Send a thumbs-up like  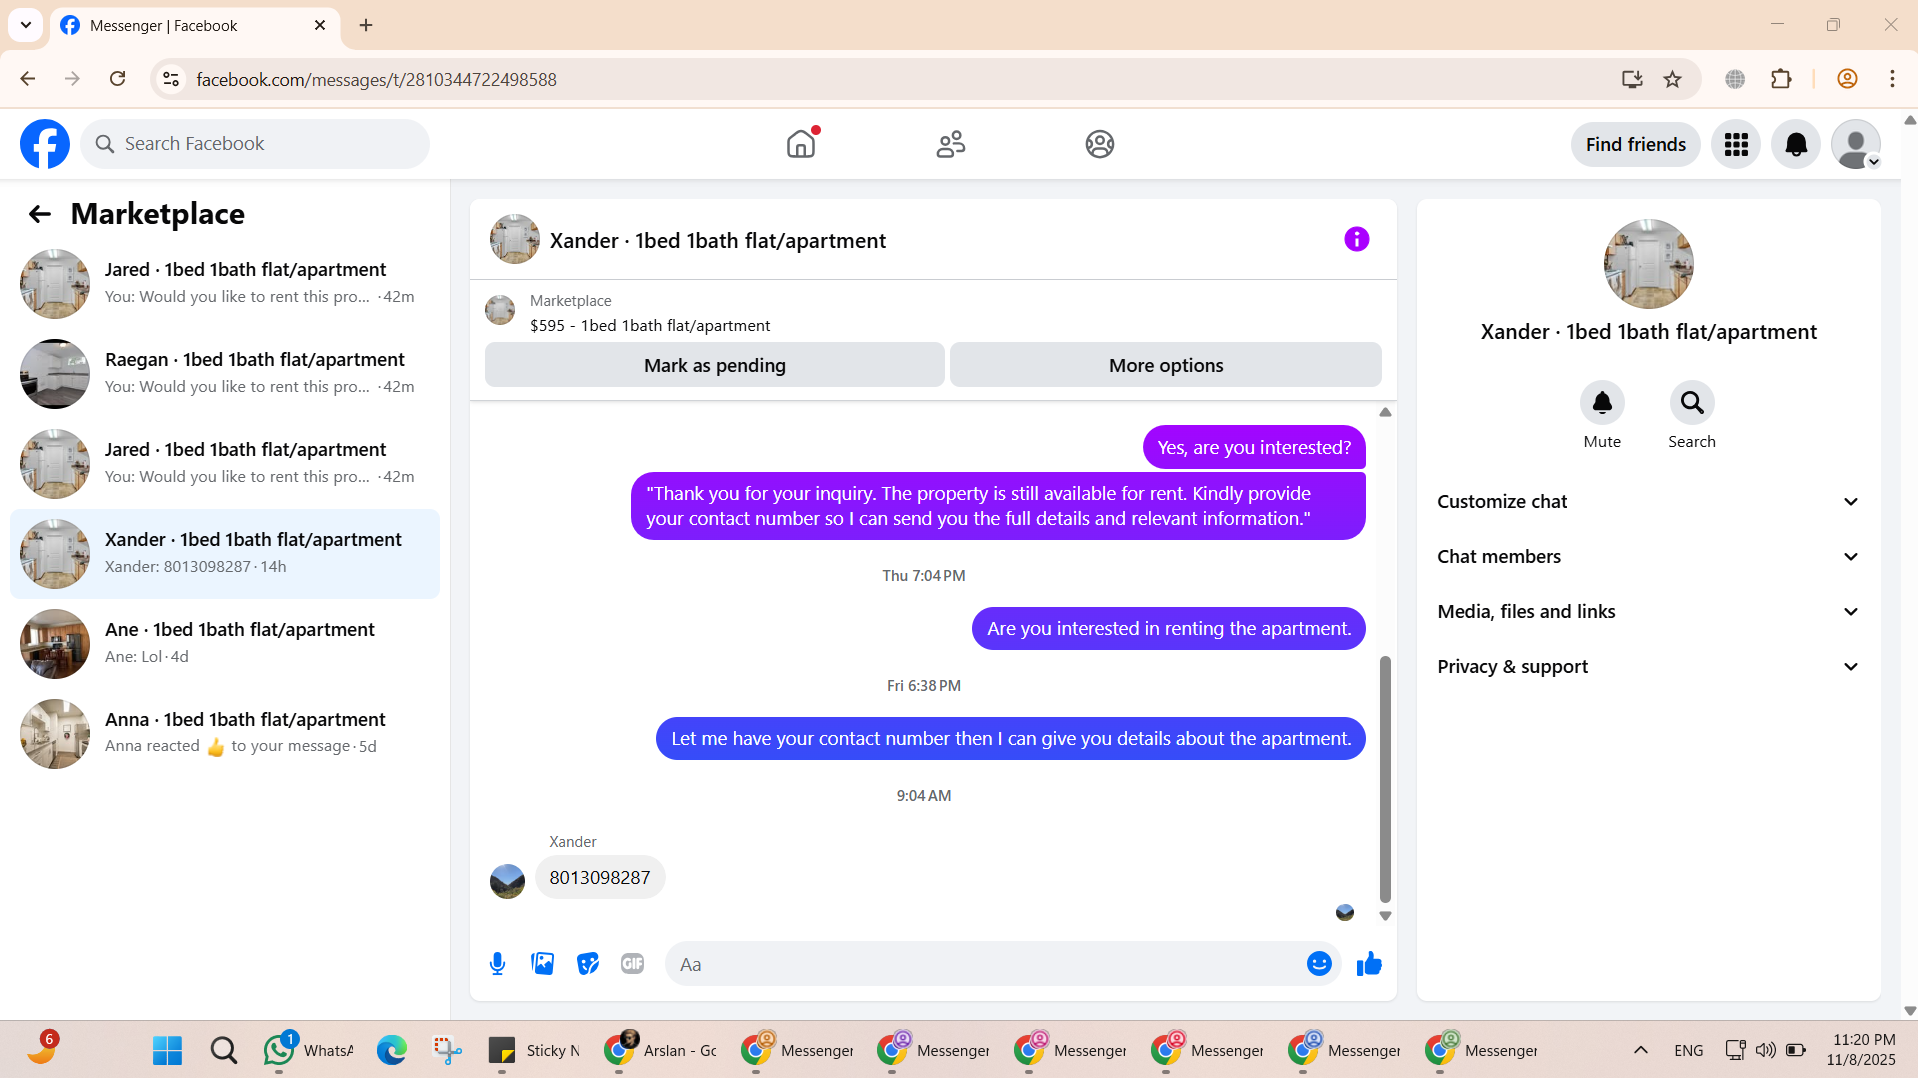click(x=1369, y=964)
